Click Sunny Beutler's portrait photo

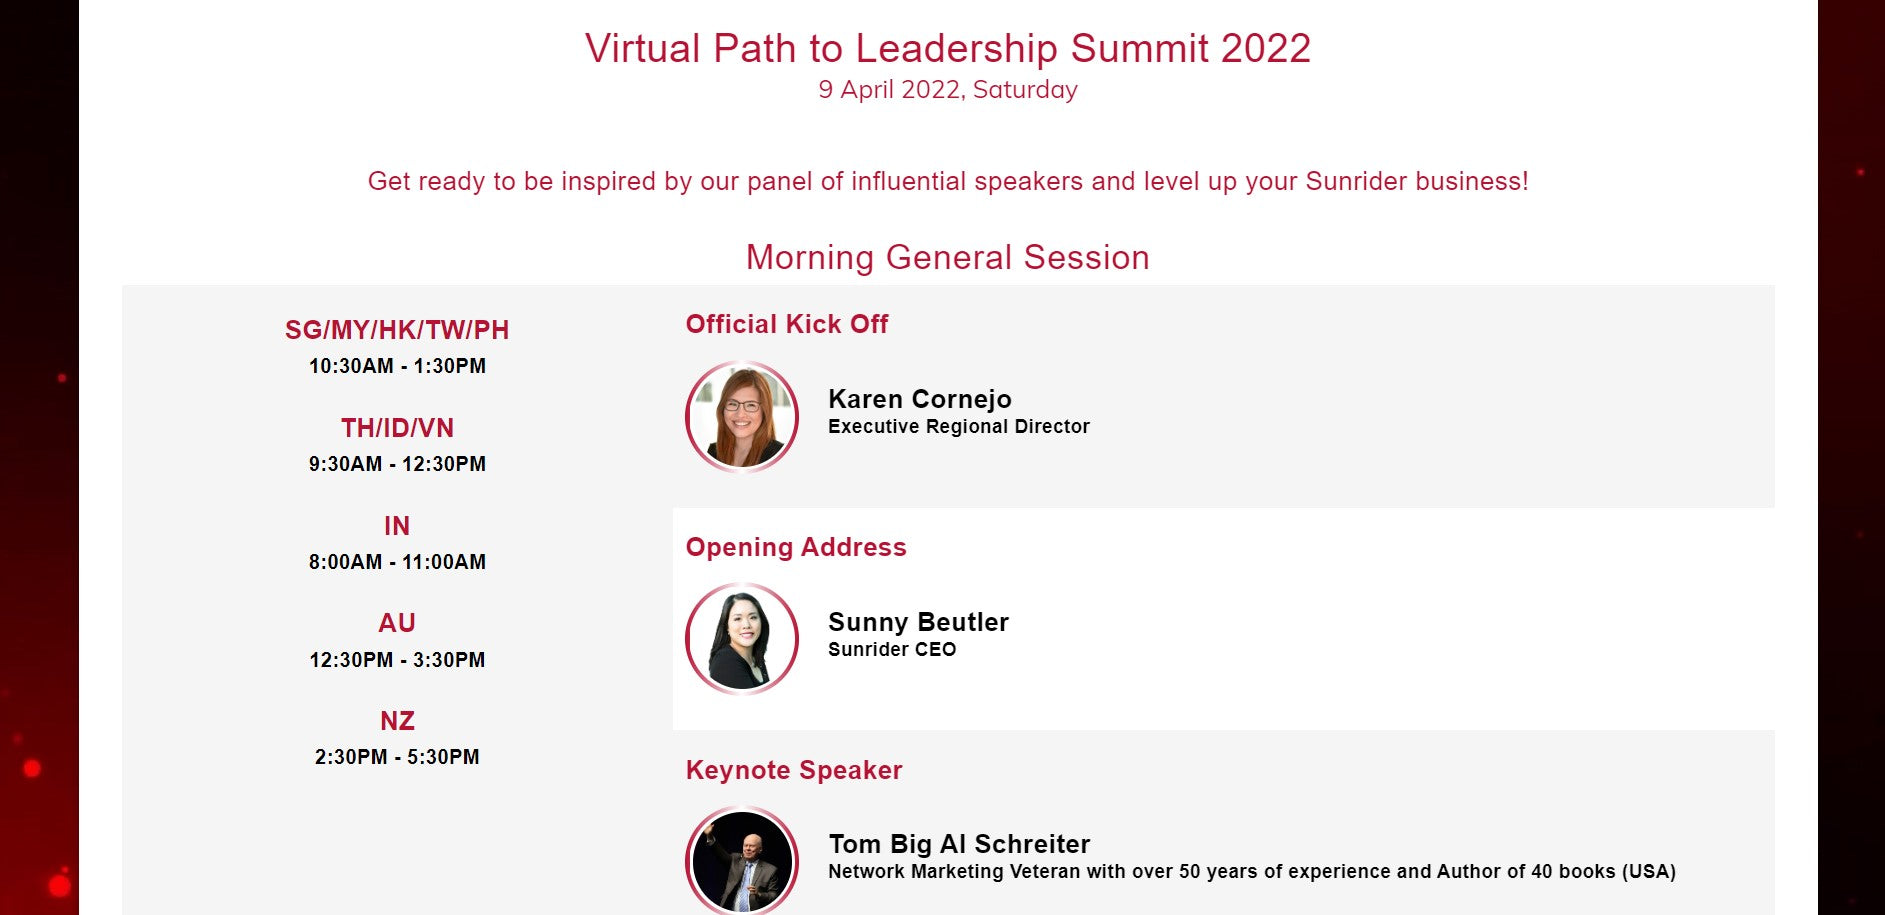(x=742, y=639)
